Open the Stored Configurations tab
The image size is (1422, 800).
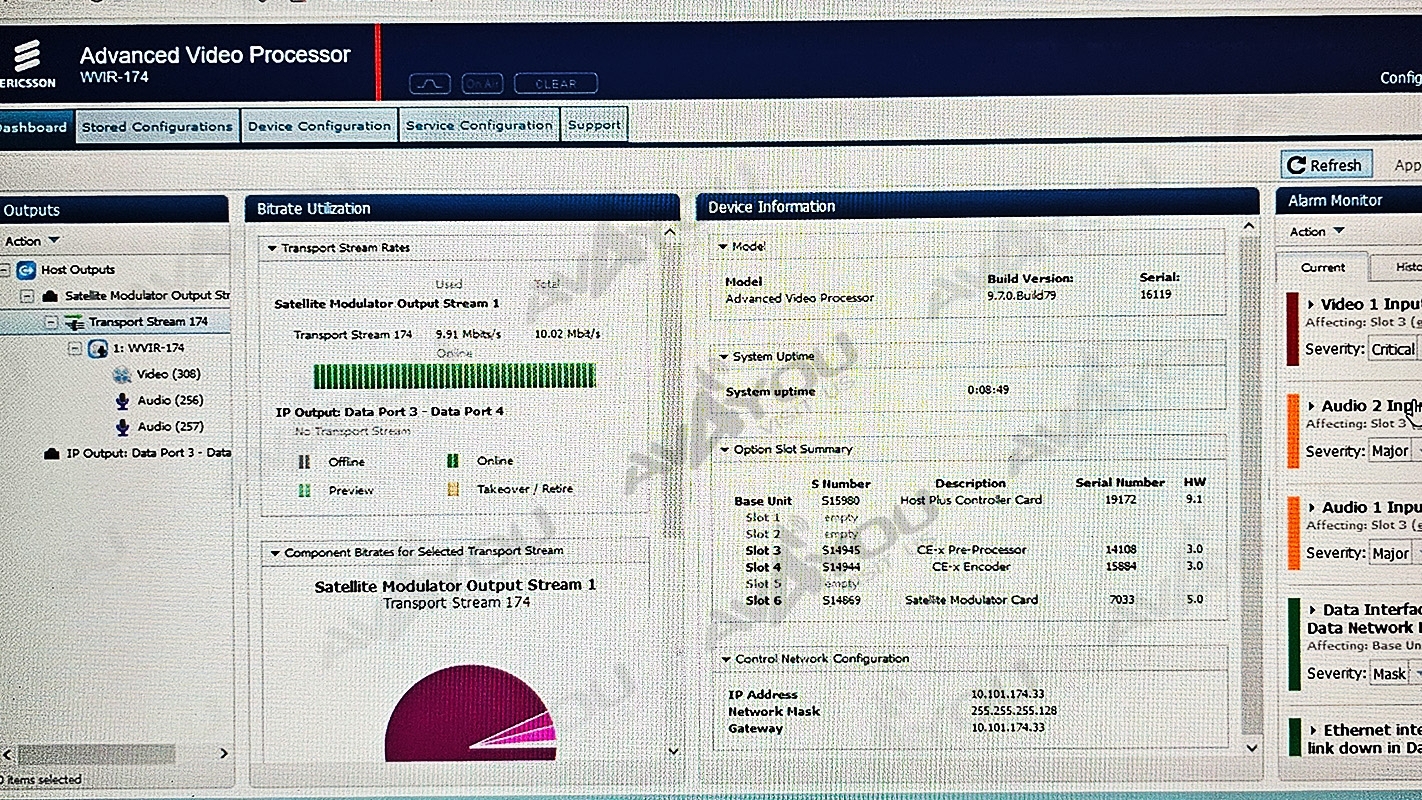tap(157, 127)
